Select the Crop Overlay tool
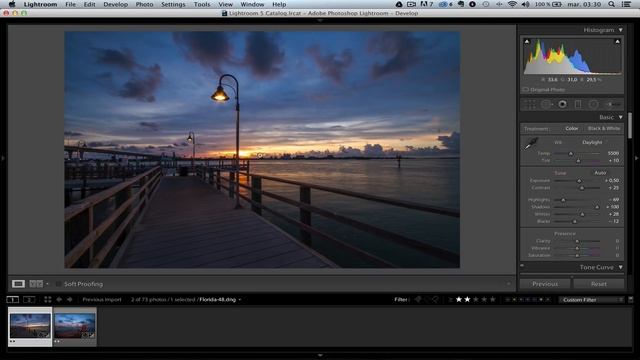This screenshot has height=360, width=640. pos(530,104)
